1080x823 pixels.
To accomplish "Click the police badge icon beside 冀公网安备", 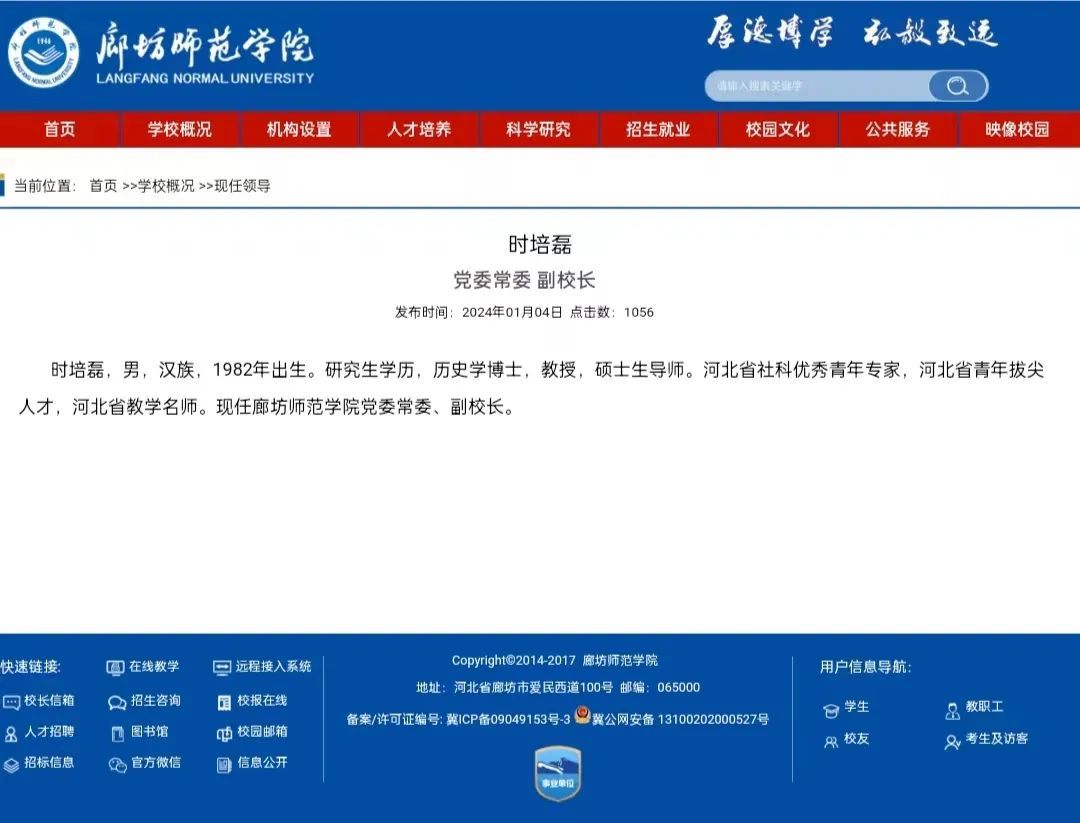I will (x=582, y=715).
